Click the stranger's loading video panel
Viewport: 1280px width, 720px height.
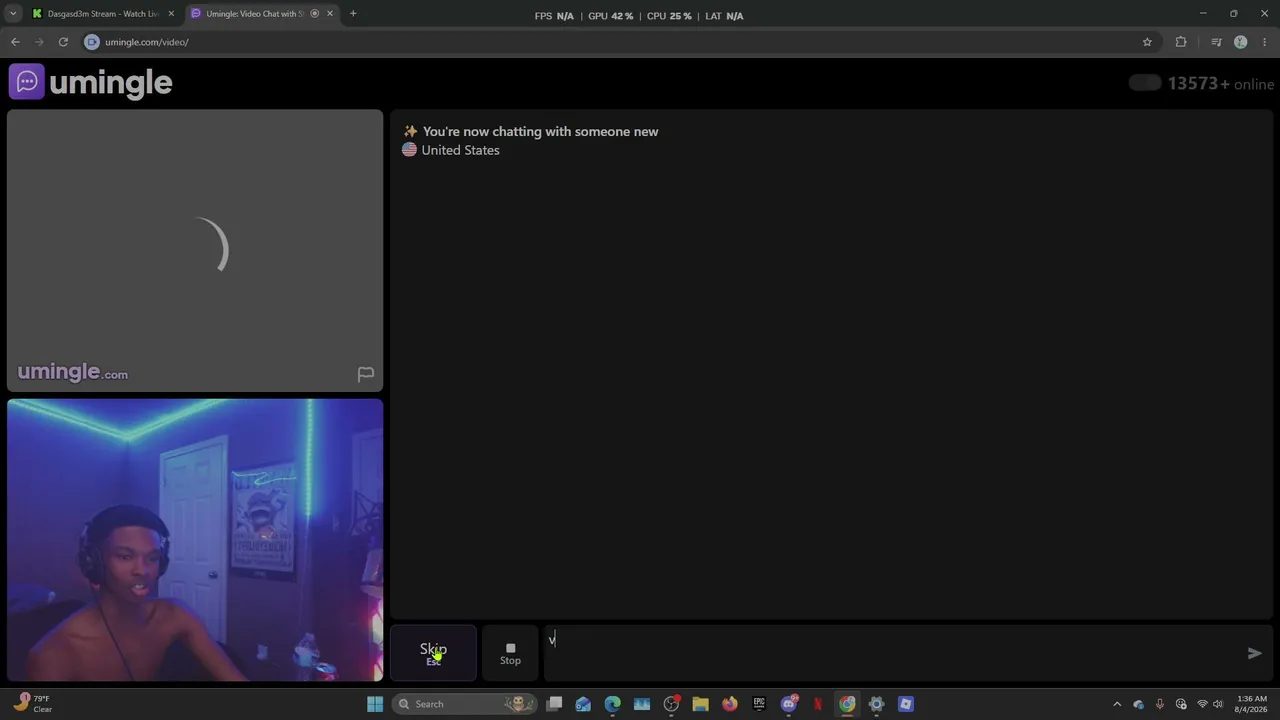click(x=195, y=250)
